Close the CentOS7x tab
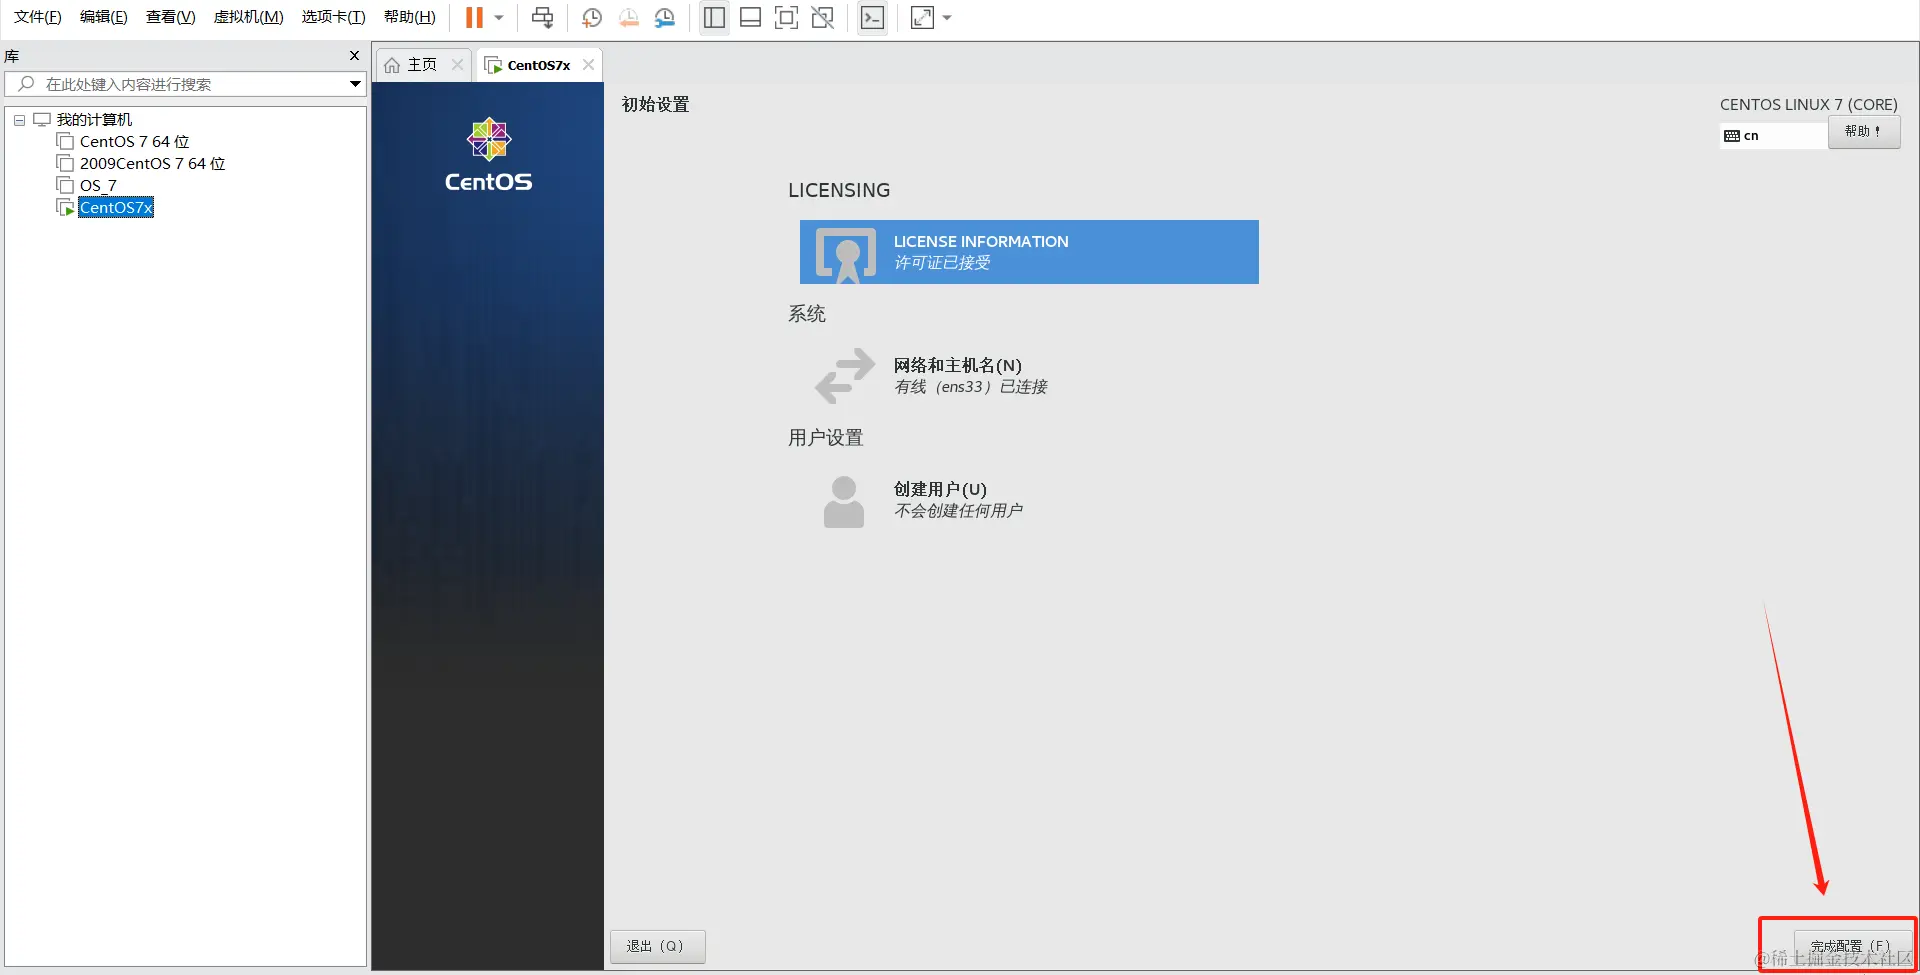 588,65
